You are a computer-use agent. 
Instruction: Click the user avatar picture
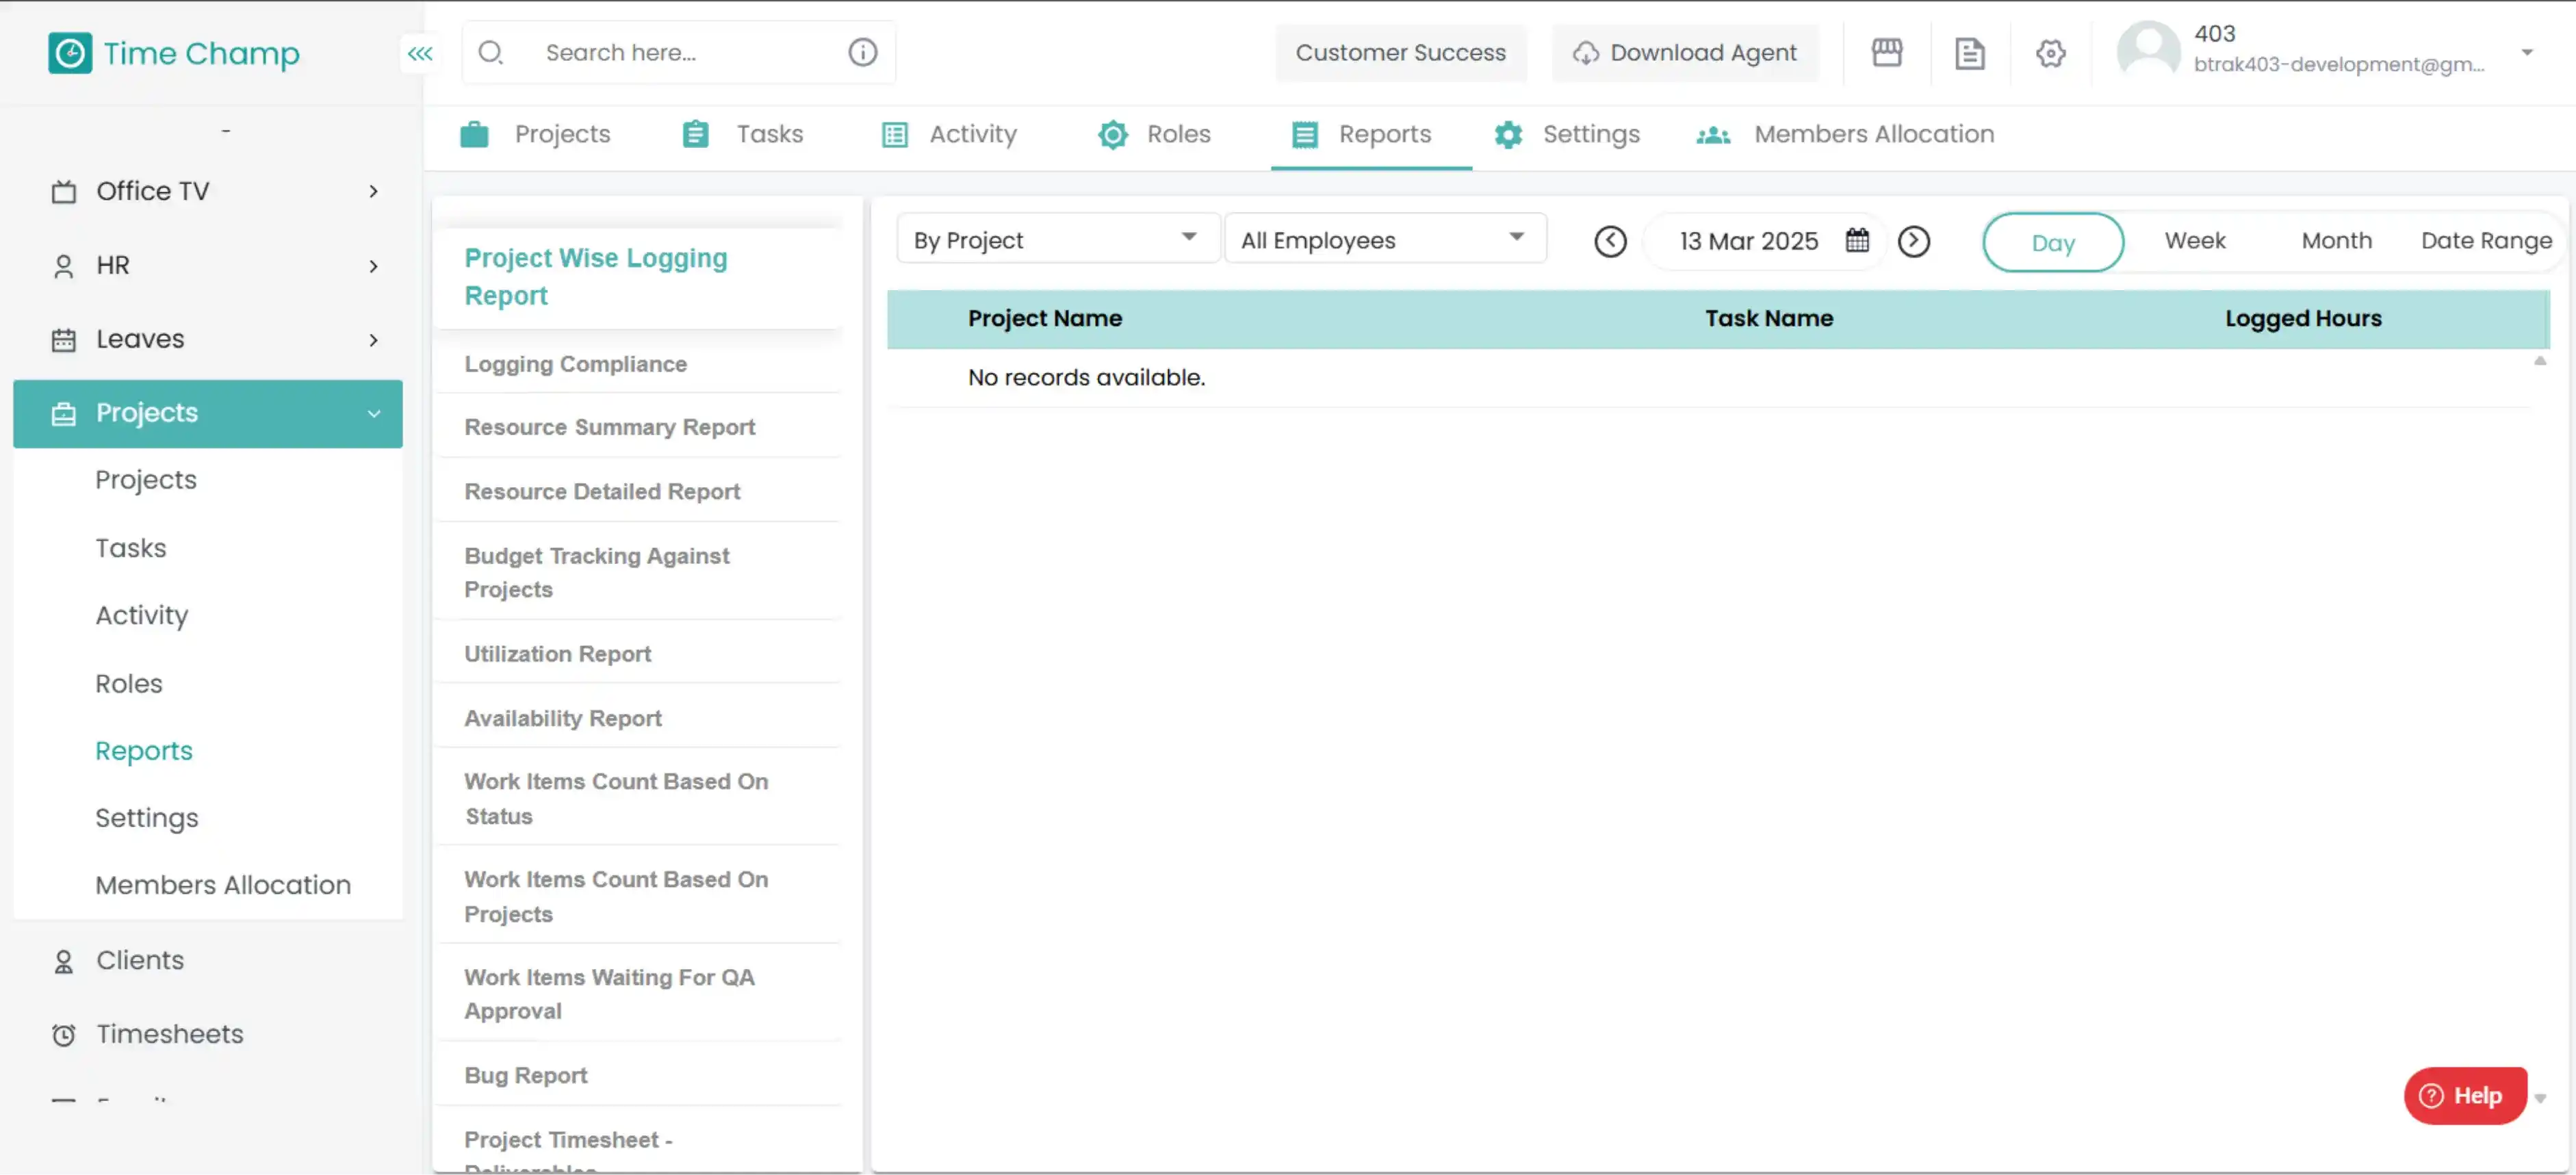2148,50
